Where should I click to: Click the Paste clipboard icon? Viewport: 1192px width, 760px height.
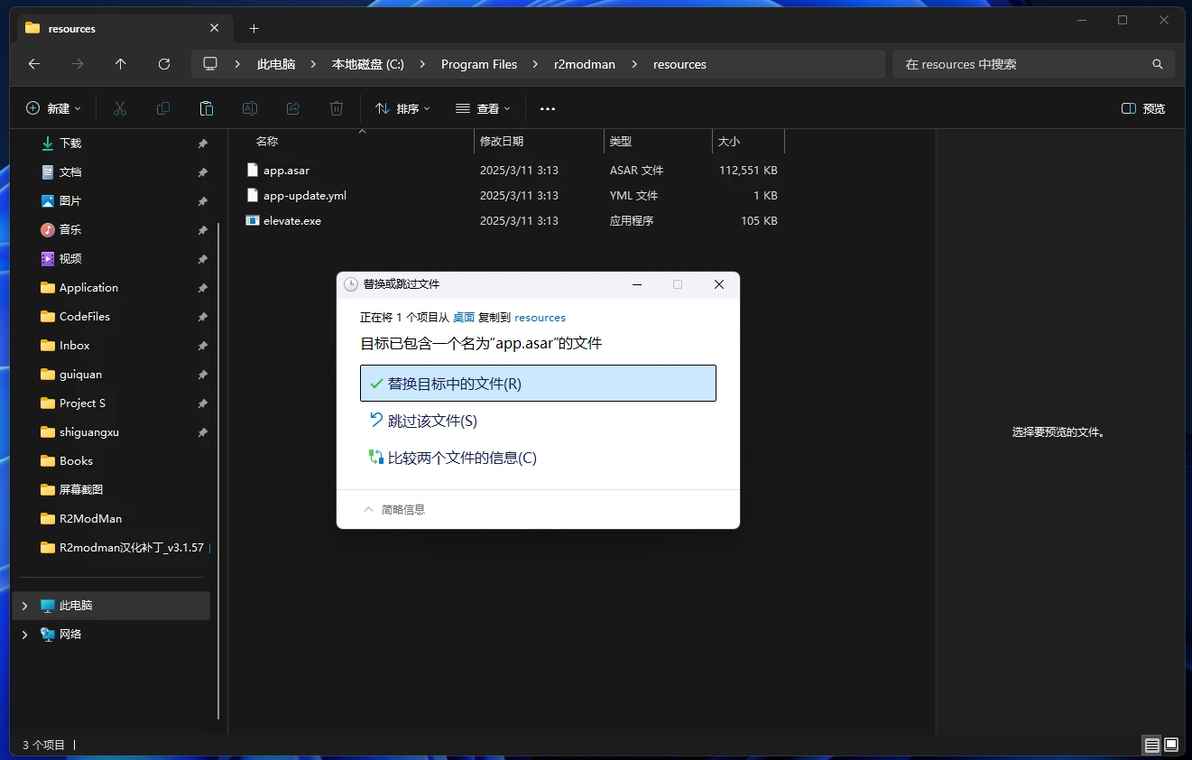click(206, 109)
